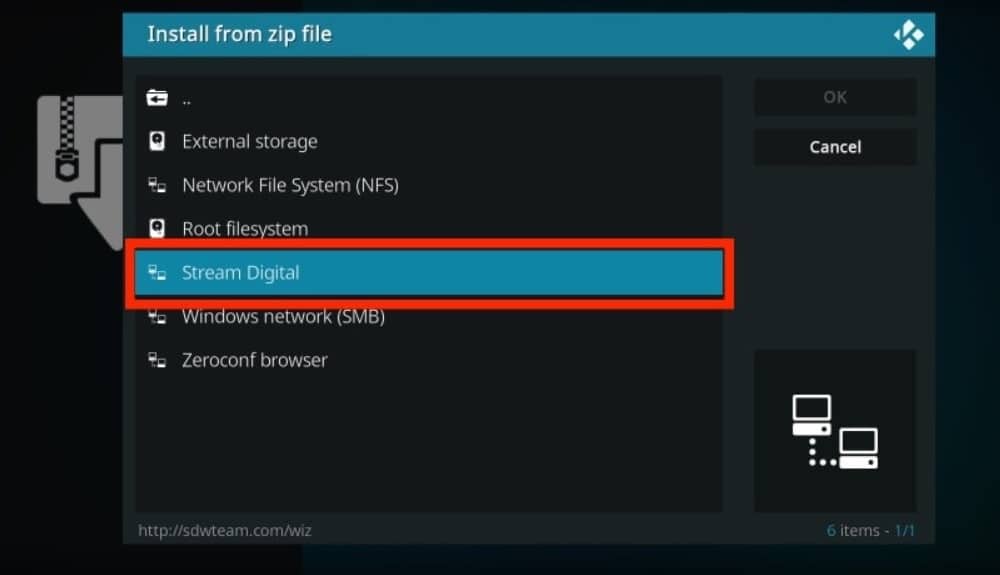Go up with the '..' entry
Screen dimensions: 1000x575
pos(429,98)
